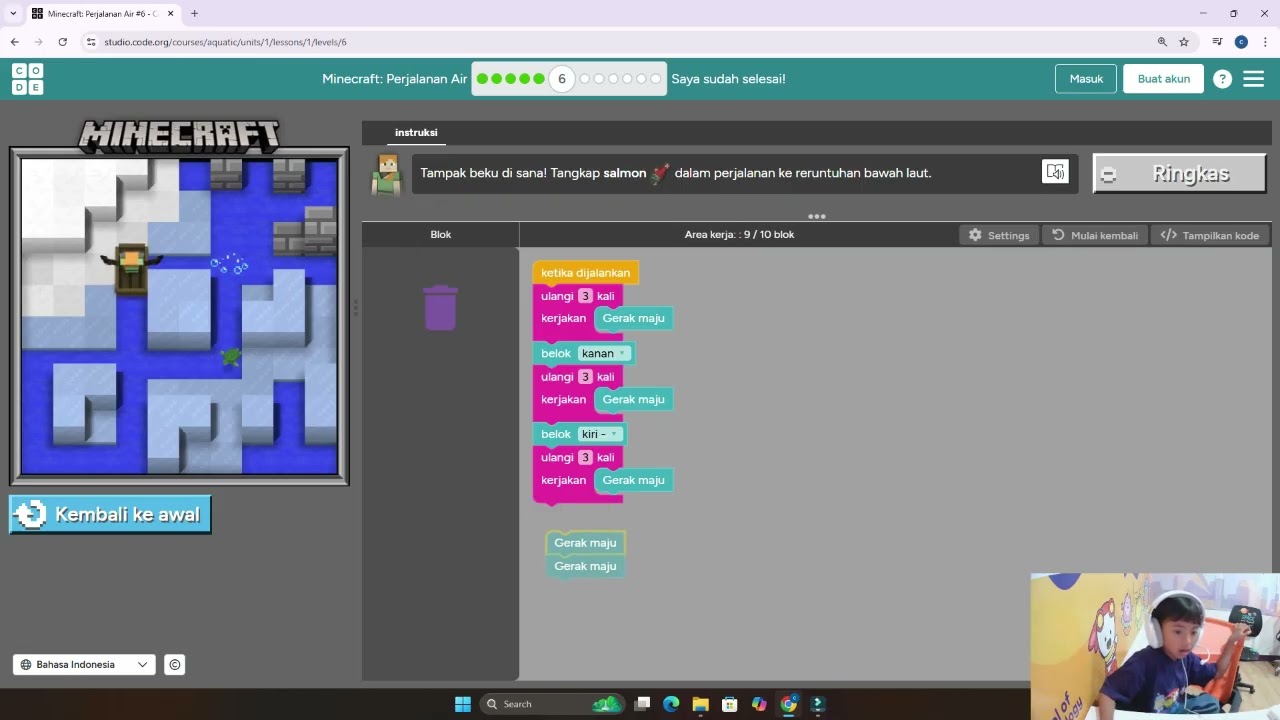Click the instruction panel resize dots handle

point(817,216)
